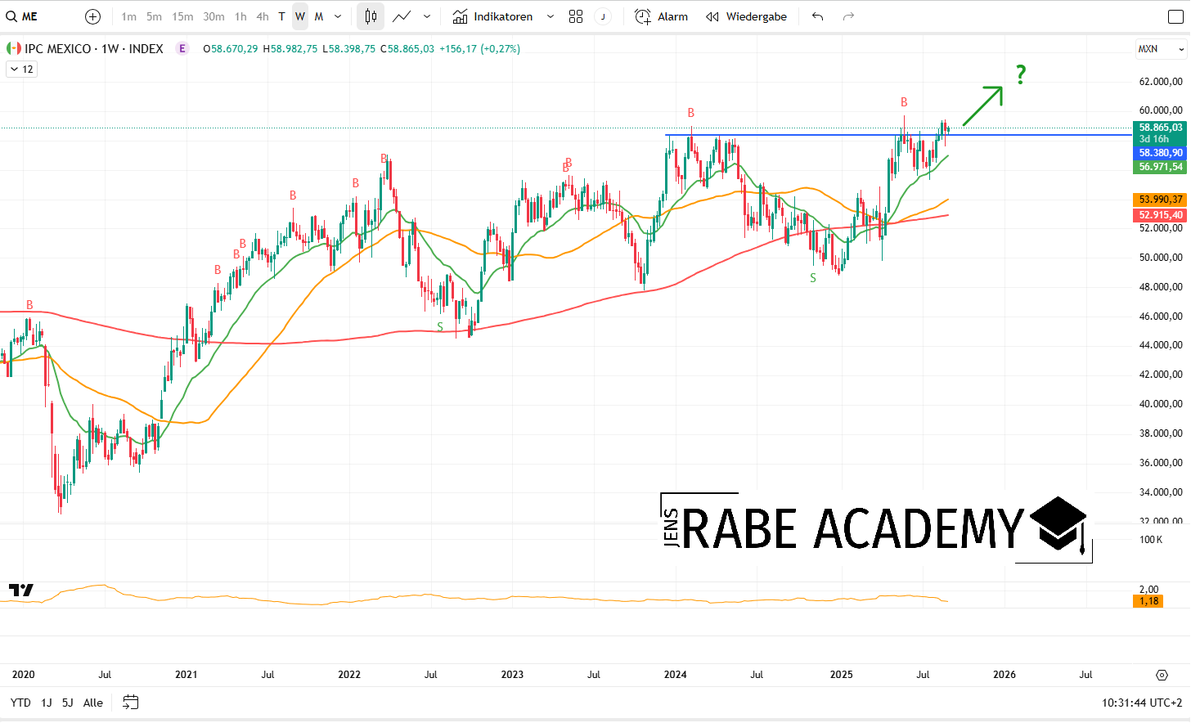Open the candlestick chart type selector

click(x=371, y=16)
